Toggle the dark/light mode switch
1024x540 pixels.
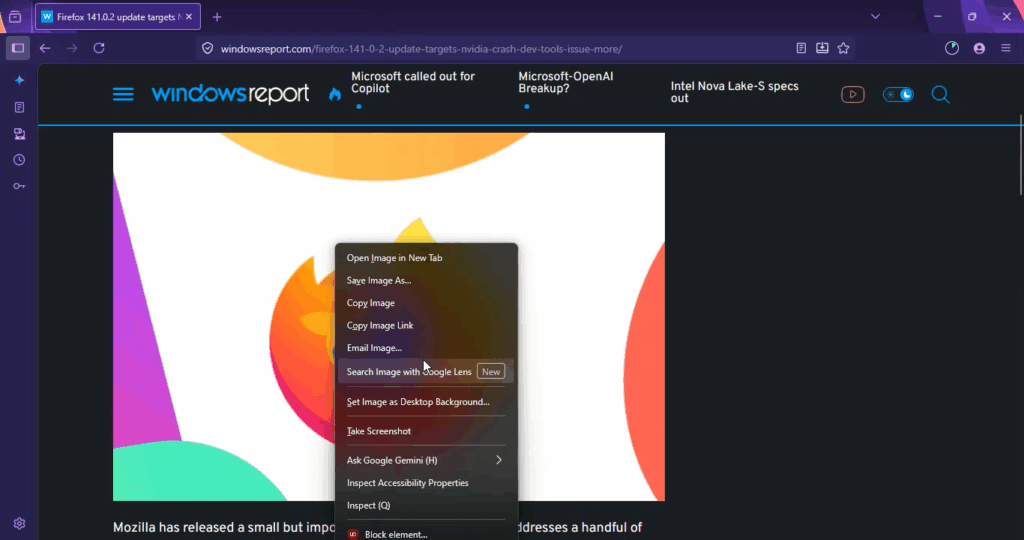pos(898,94)
